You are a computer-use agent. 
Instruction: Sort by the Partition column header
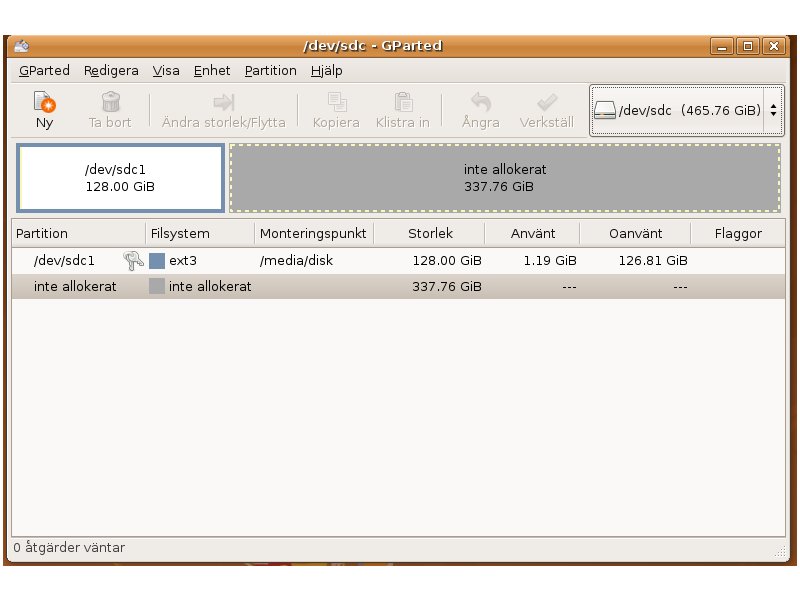coord(78,234)
